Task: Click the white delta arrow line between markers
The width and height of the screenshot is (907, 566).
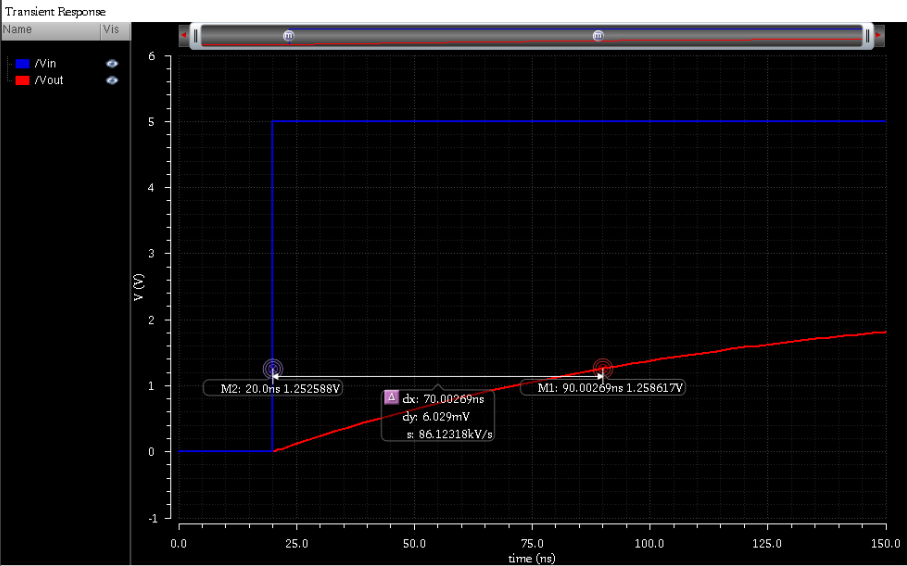Action: 437,377
